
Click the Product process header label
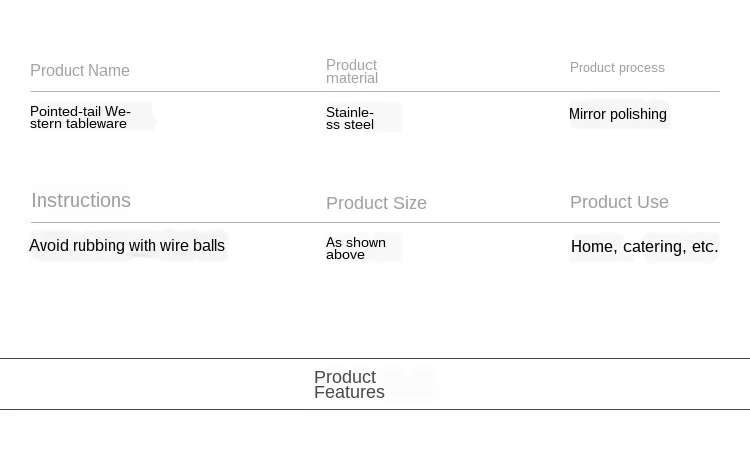click(x=617, y=68)
